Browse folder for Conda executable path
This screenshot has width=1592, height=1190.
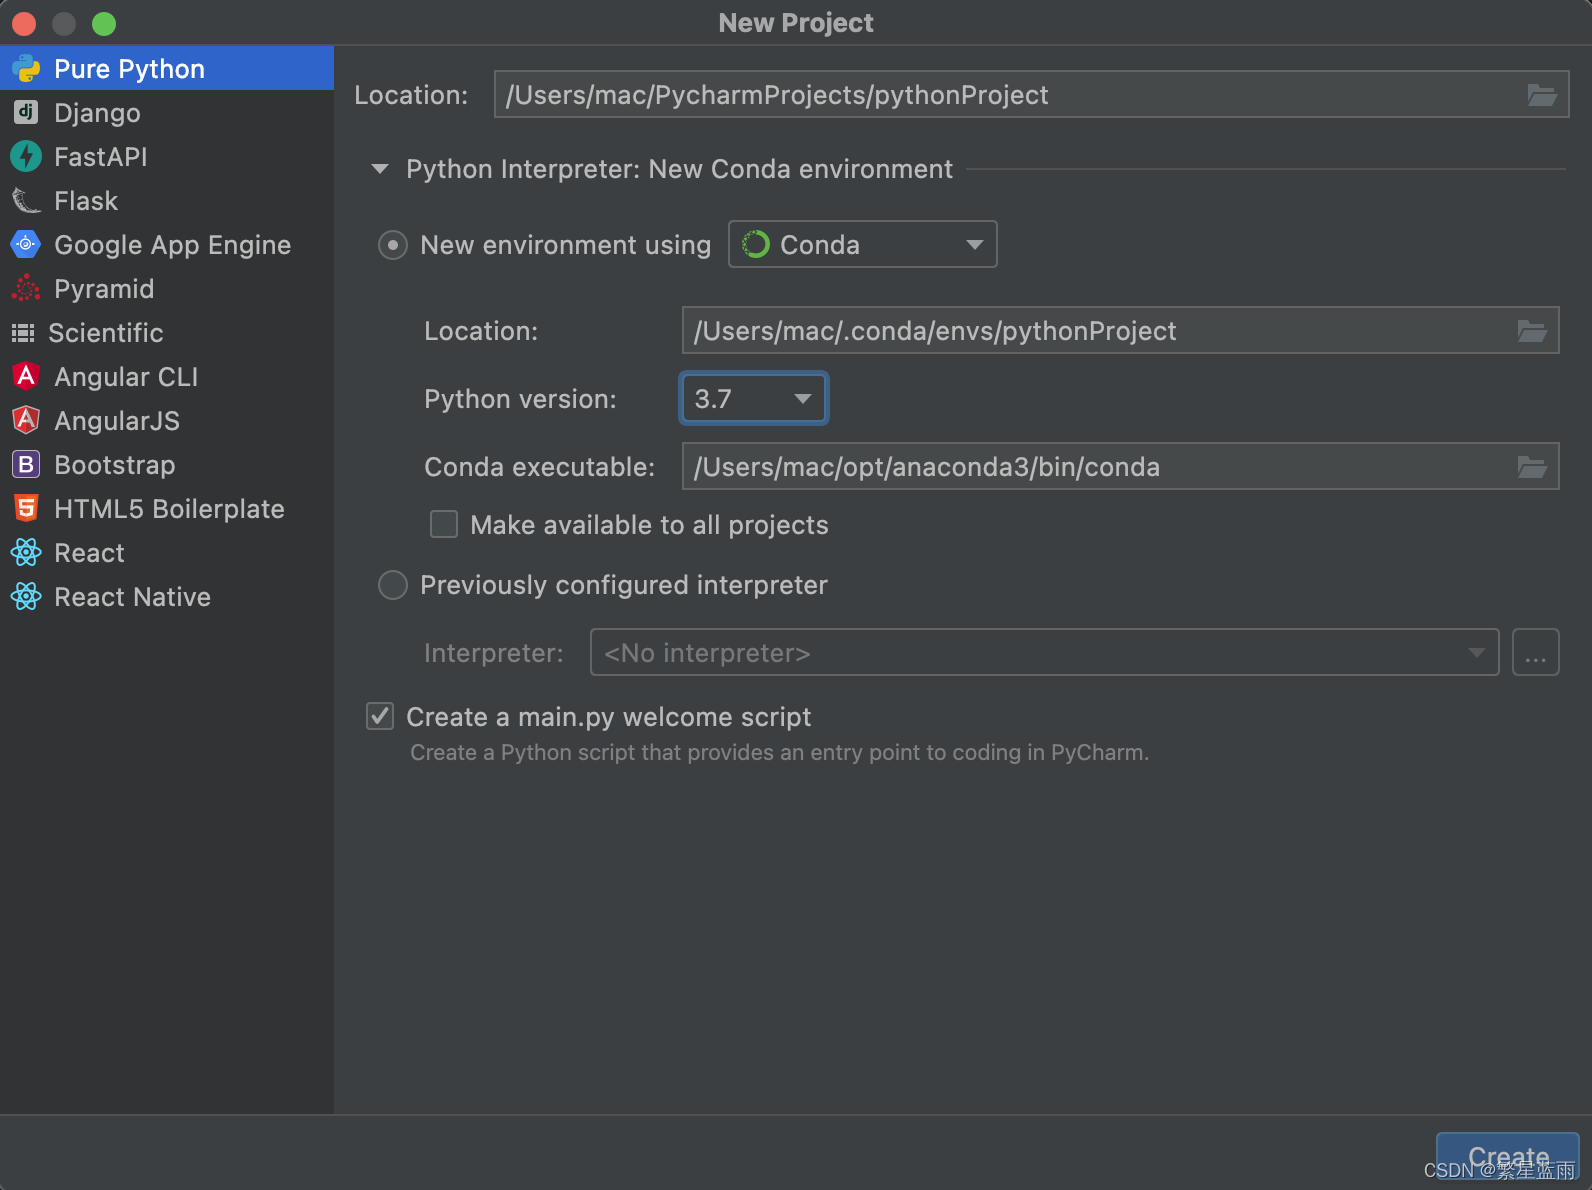pyautogui.click(x=1532, y=467)
